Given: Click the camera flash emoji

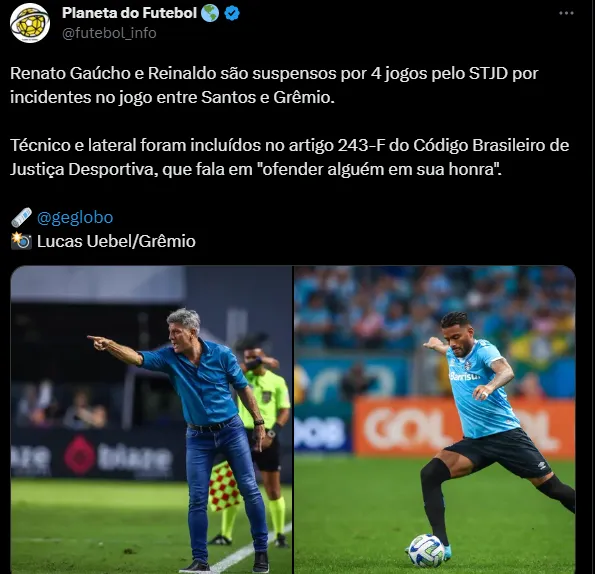Looking at the screenshot, I should [x=21, y=241].
